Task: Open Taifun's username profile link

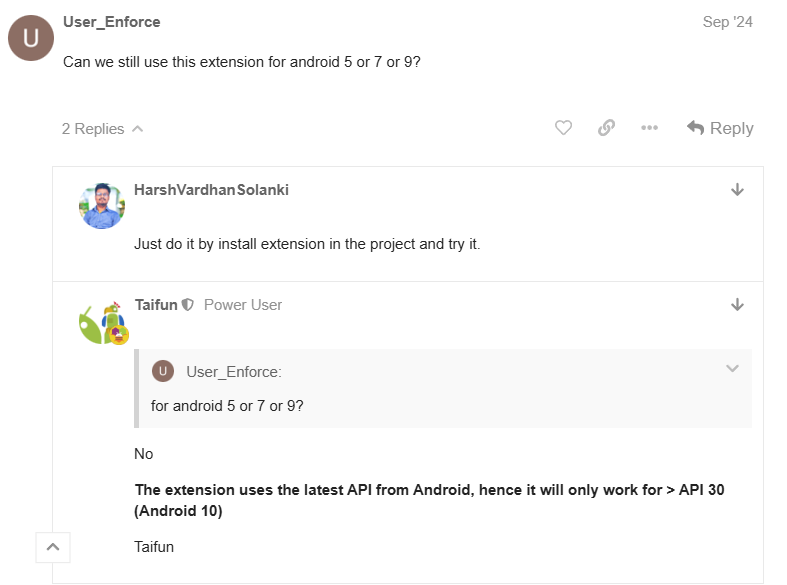Action: tap(156, 305)
